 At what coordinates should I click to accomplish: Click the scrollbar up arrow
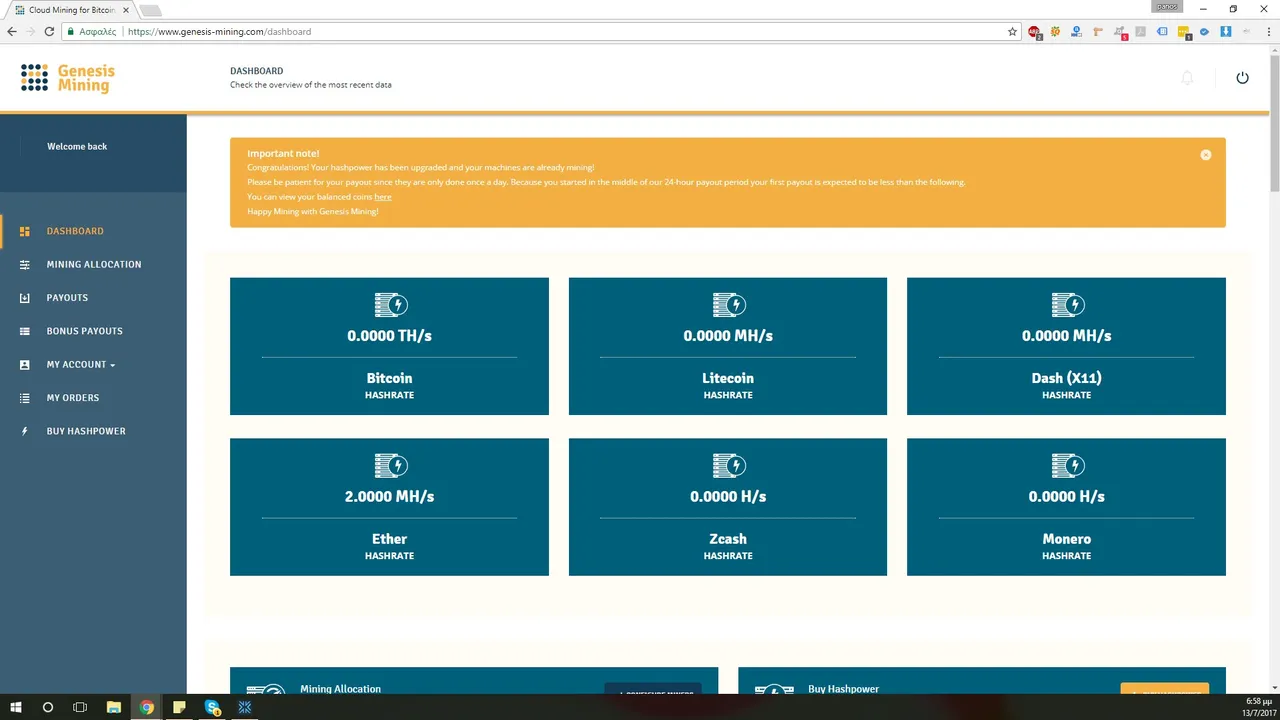pyautogui.click(x=1274, y=50)
